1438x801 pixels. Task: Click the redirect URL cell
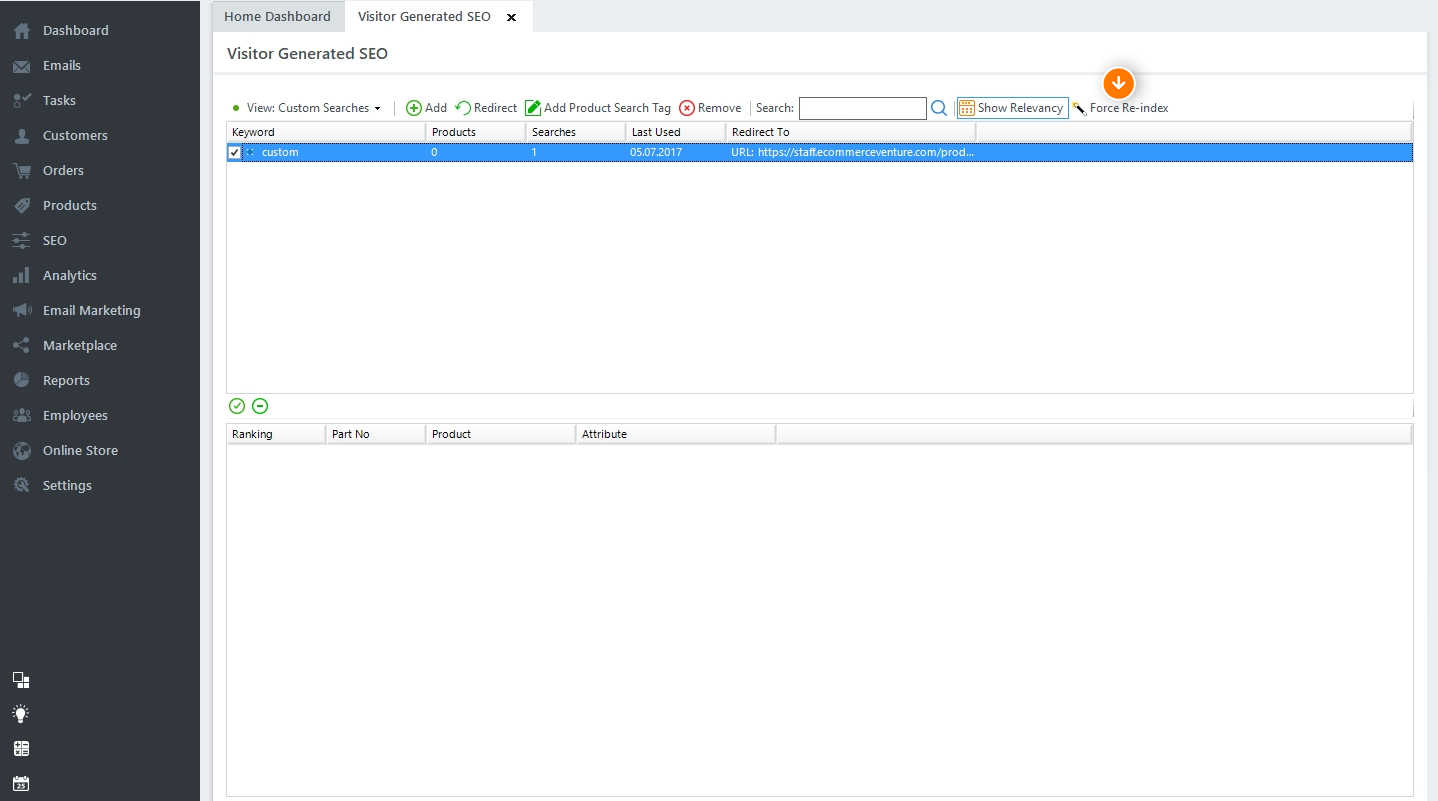coord(851,152)
